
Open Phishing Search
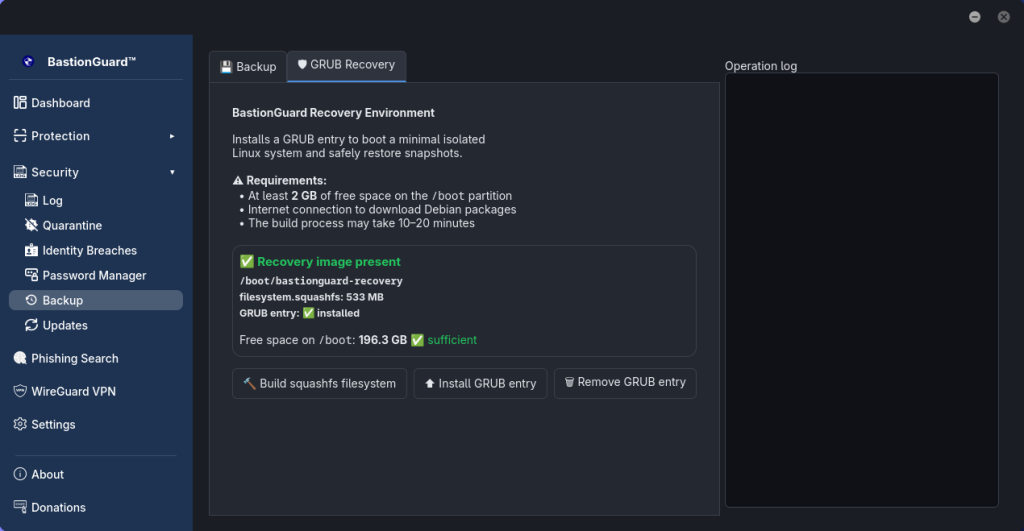96,358
